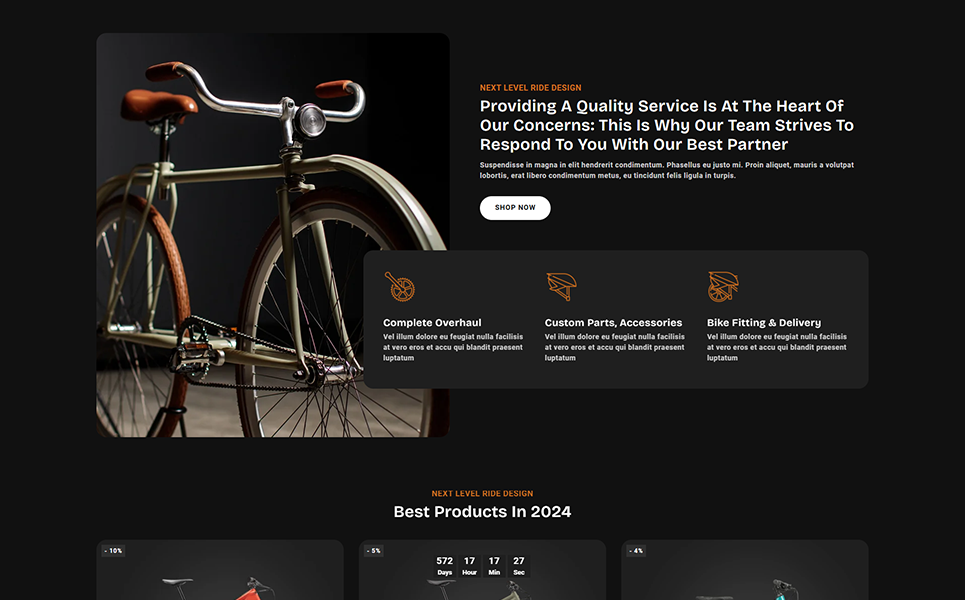Click the 27 Sec countdown box
This screenshot has width=965, height=600.
(x=519, y=566)
